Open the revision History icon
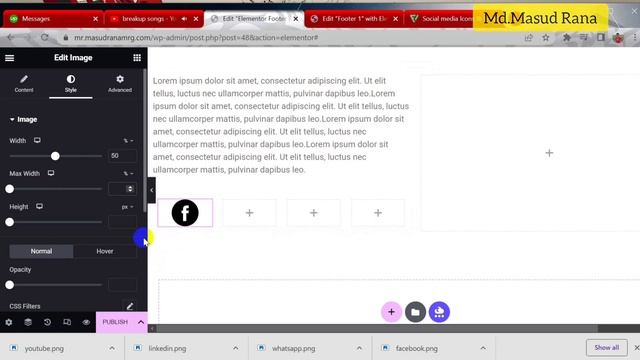The height and width of the screenshot is (360, 640). (47, 322)
